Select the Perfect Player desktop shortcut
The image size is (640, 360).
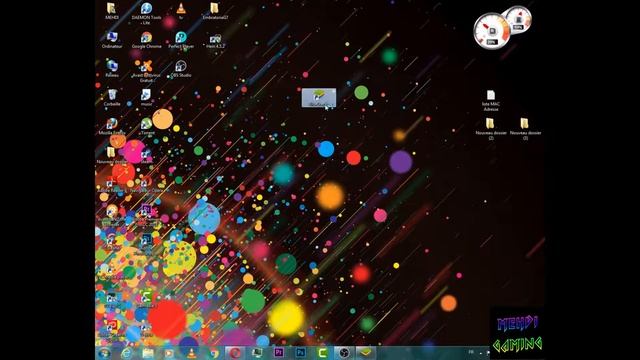click(181, 40)
